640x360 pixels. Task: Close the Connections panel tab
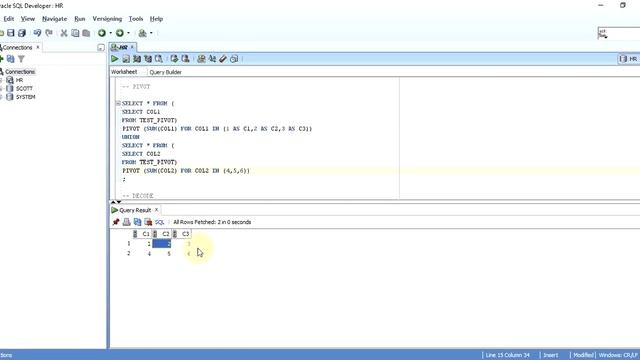[x=38, y=47]
